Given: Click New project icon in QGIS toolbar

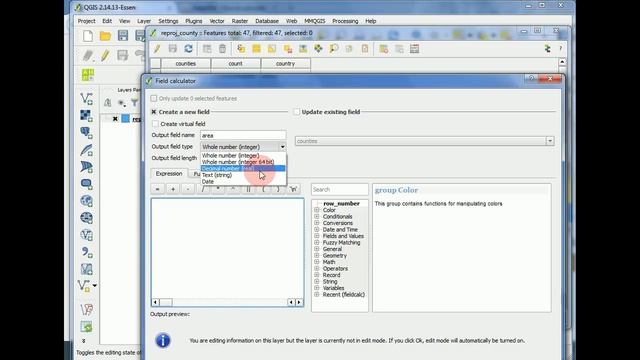Looking at the screenshot, I should pos(88,36).
